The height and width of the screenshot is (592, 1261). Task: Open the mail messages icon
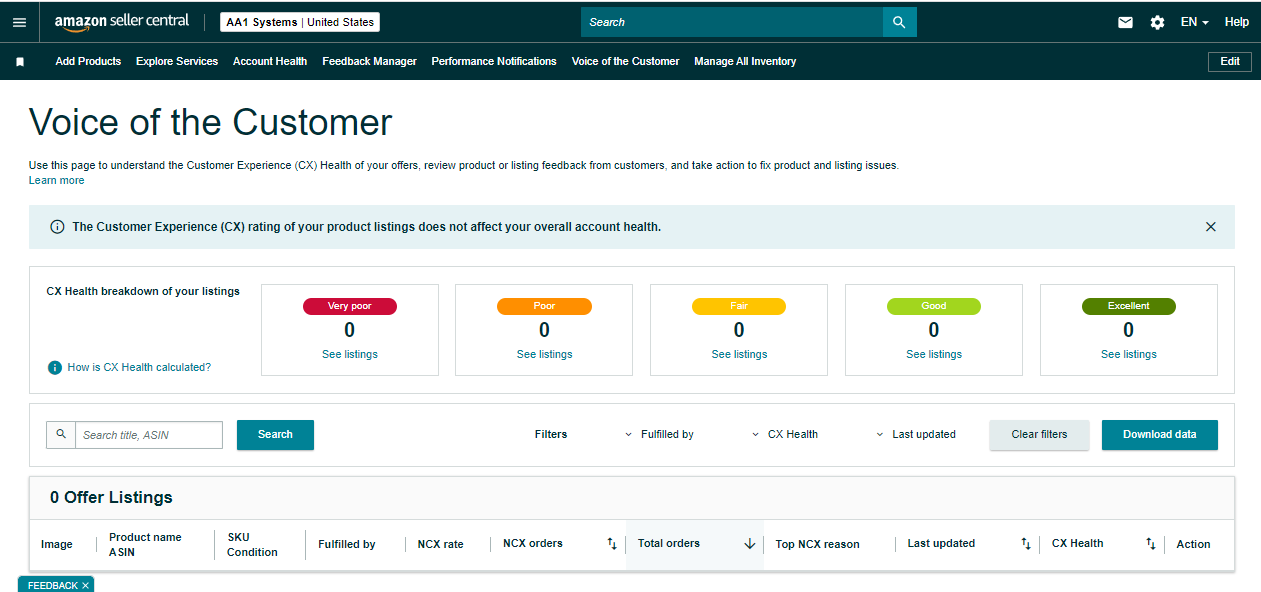click(x=1125, y=22)
